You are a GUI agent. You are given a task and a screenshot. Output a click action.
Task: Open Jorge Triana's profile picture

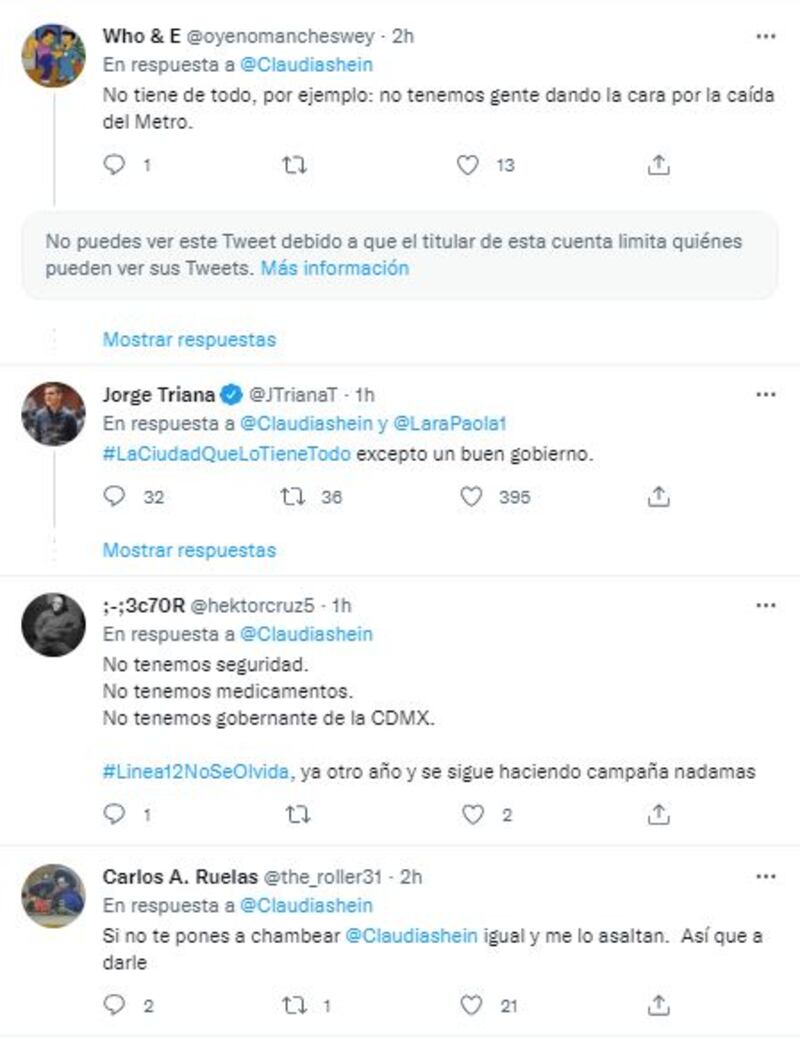54,413
